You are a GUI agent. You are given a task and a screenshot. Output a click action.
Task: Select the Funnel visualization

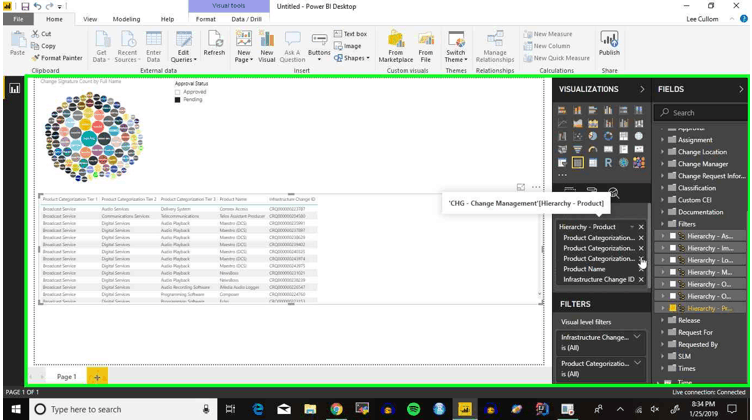pyautogui.click(x=577, y=150)
